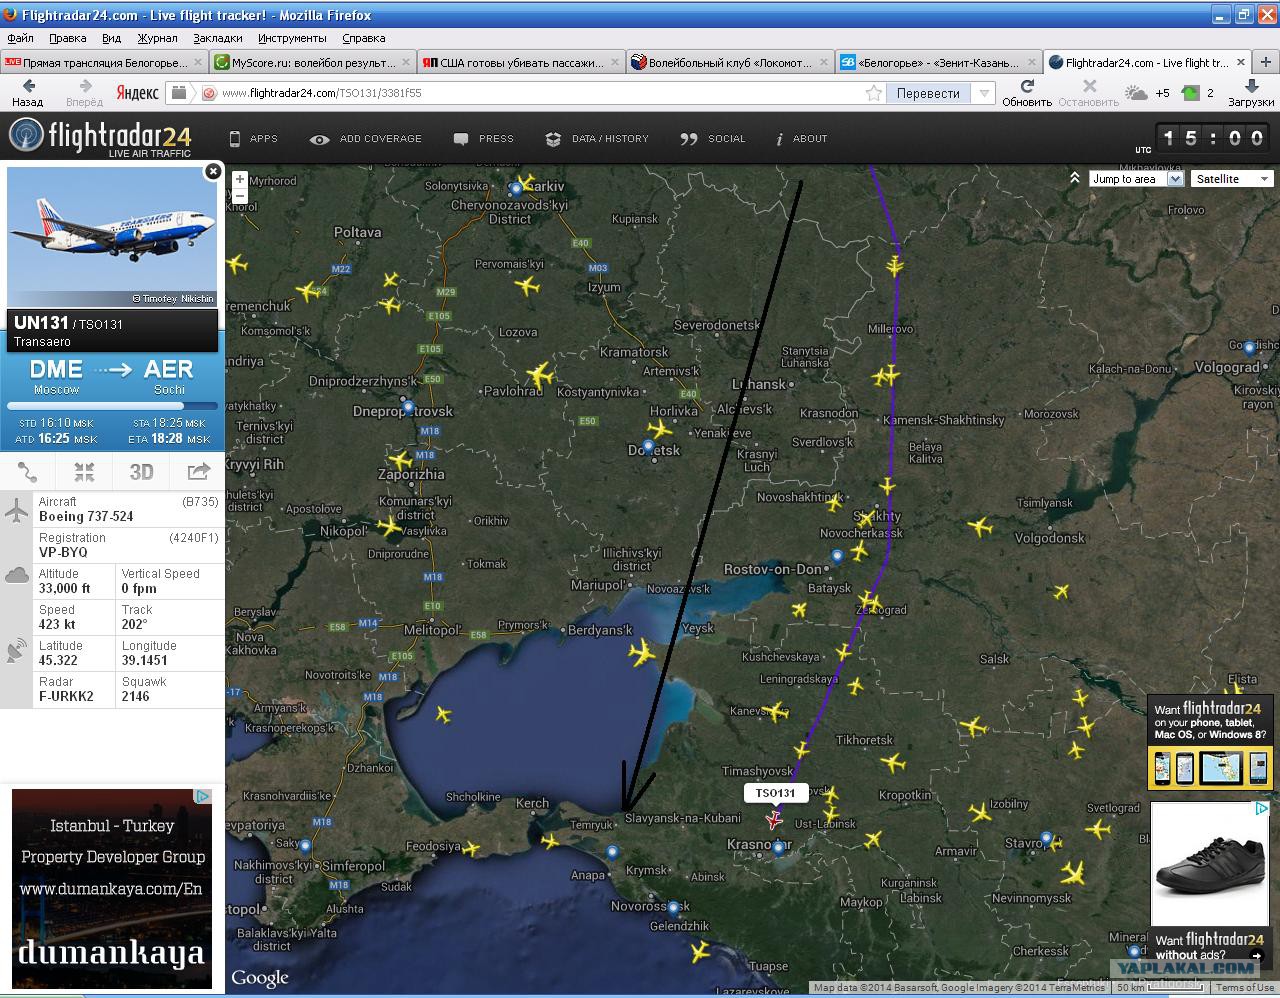The width and height of the screenshot is (1280, 998).
Task: Close the UN131 flight details panel
Action: pos(212,171)
